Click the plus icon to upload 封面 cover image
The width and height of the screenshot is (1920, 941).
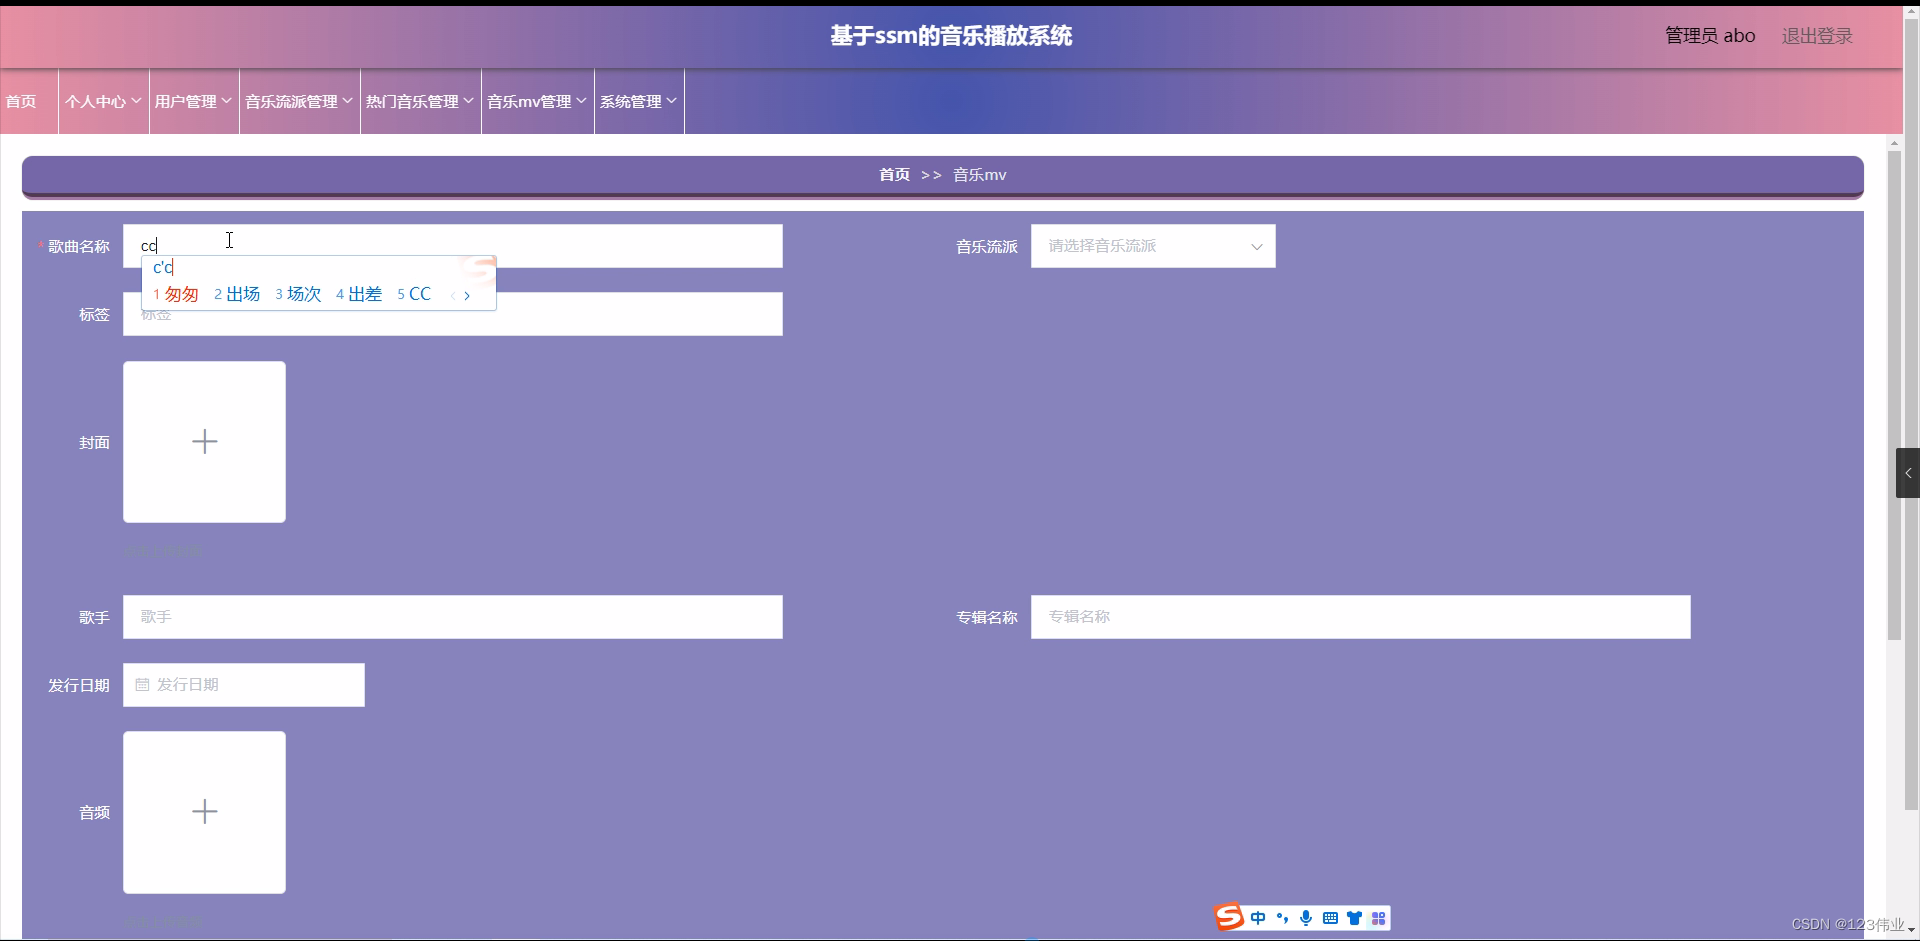[204, 442]
